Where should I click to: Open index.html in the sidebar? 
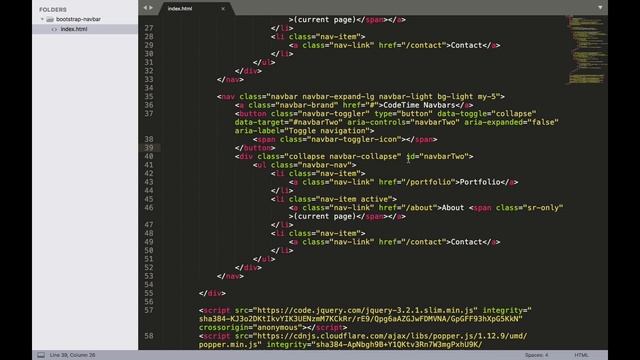click(x=74, y=29)
